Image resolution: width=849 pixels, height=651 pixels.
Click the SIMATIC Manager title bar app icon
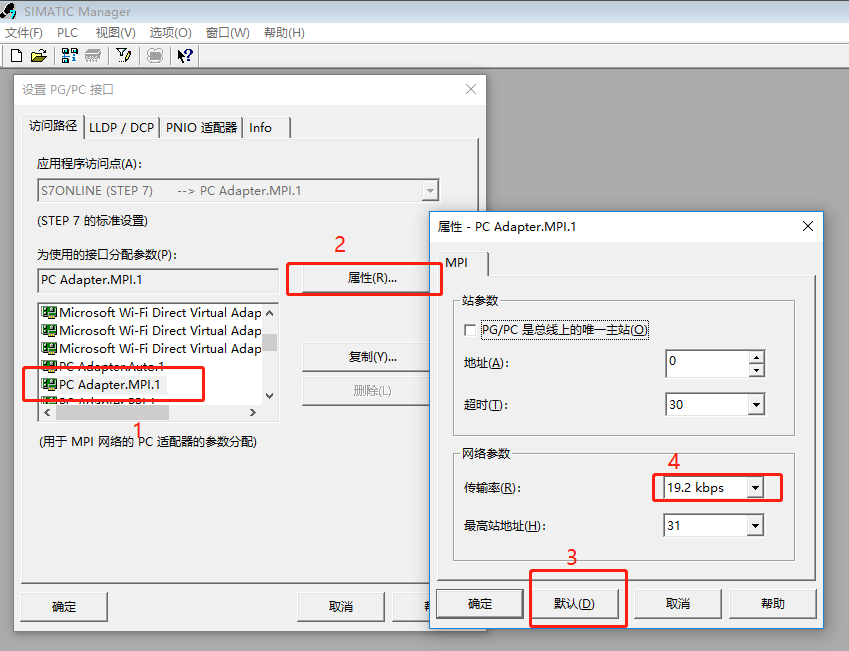pos(9,11)
